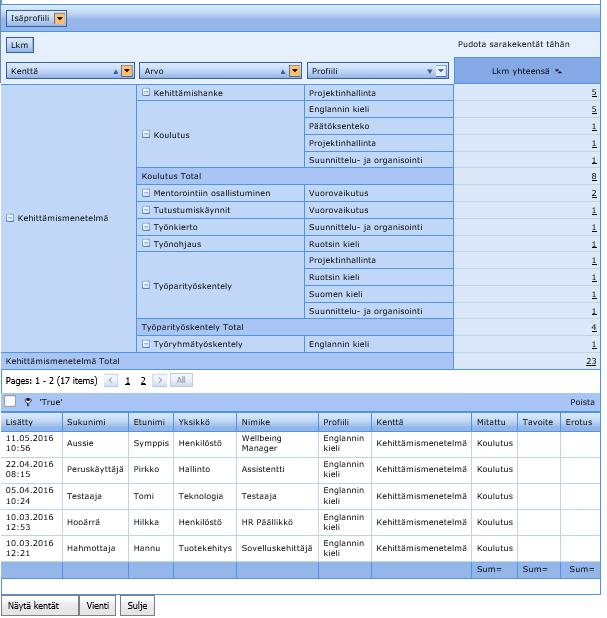Collapse the Koulutus row group
Image resolution: width=607 pixels, height=618 pixels.
point(146,134)
